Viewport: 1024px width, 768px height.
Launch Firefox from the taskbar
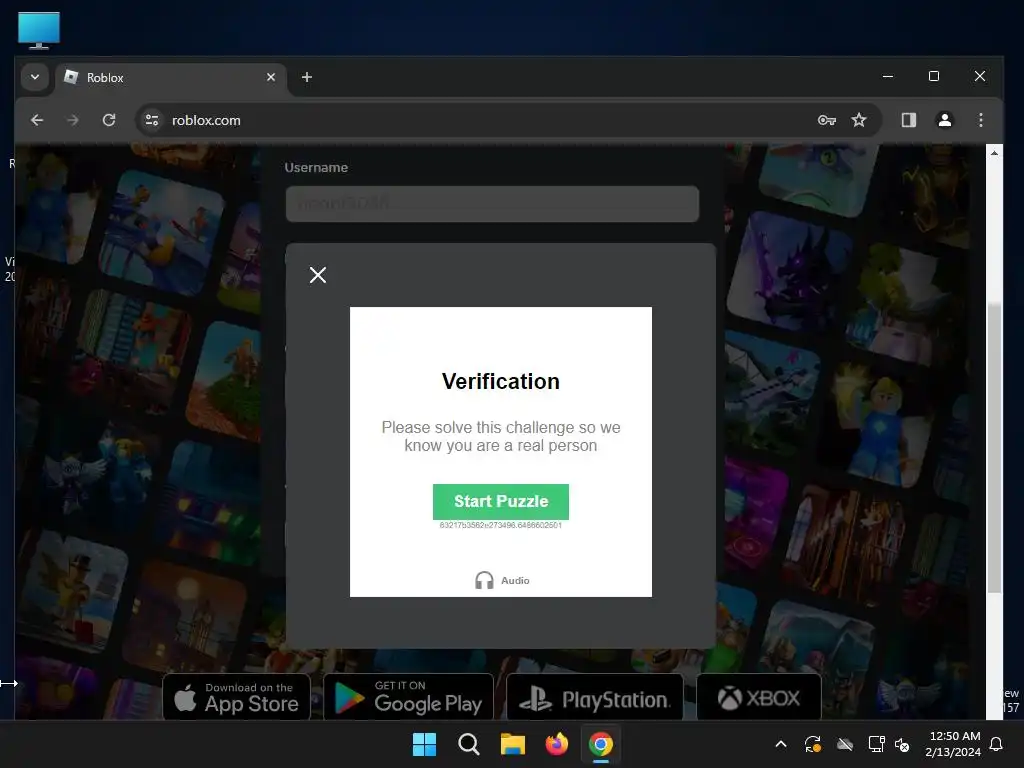click(x=556, y=744)
